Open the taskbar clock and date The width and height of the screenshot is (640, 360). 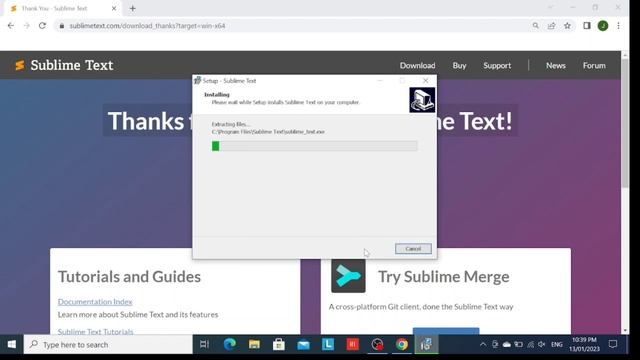tap(584, 344)
